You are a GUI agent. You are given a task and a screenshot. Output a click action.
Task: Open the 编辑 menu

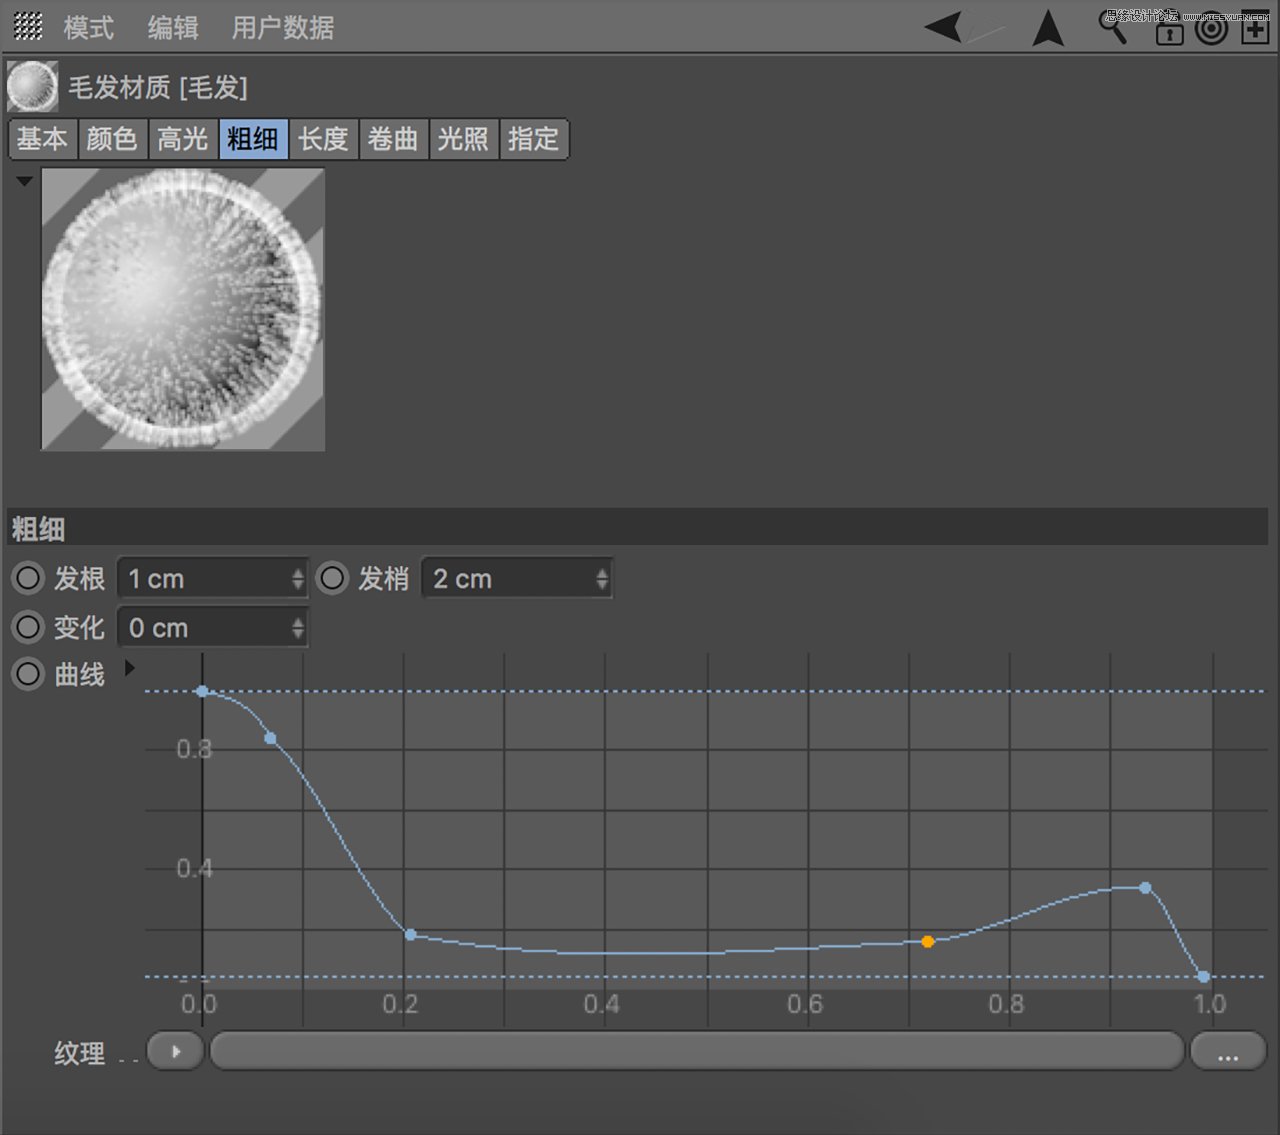point(173,28)
